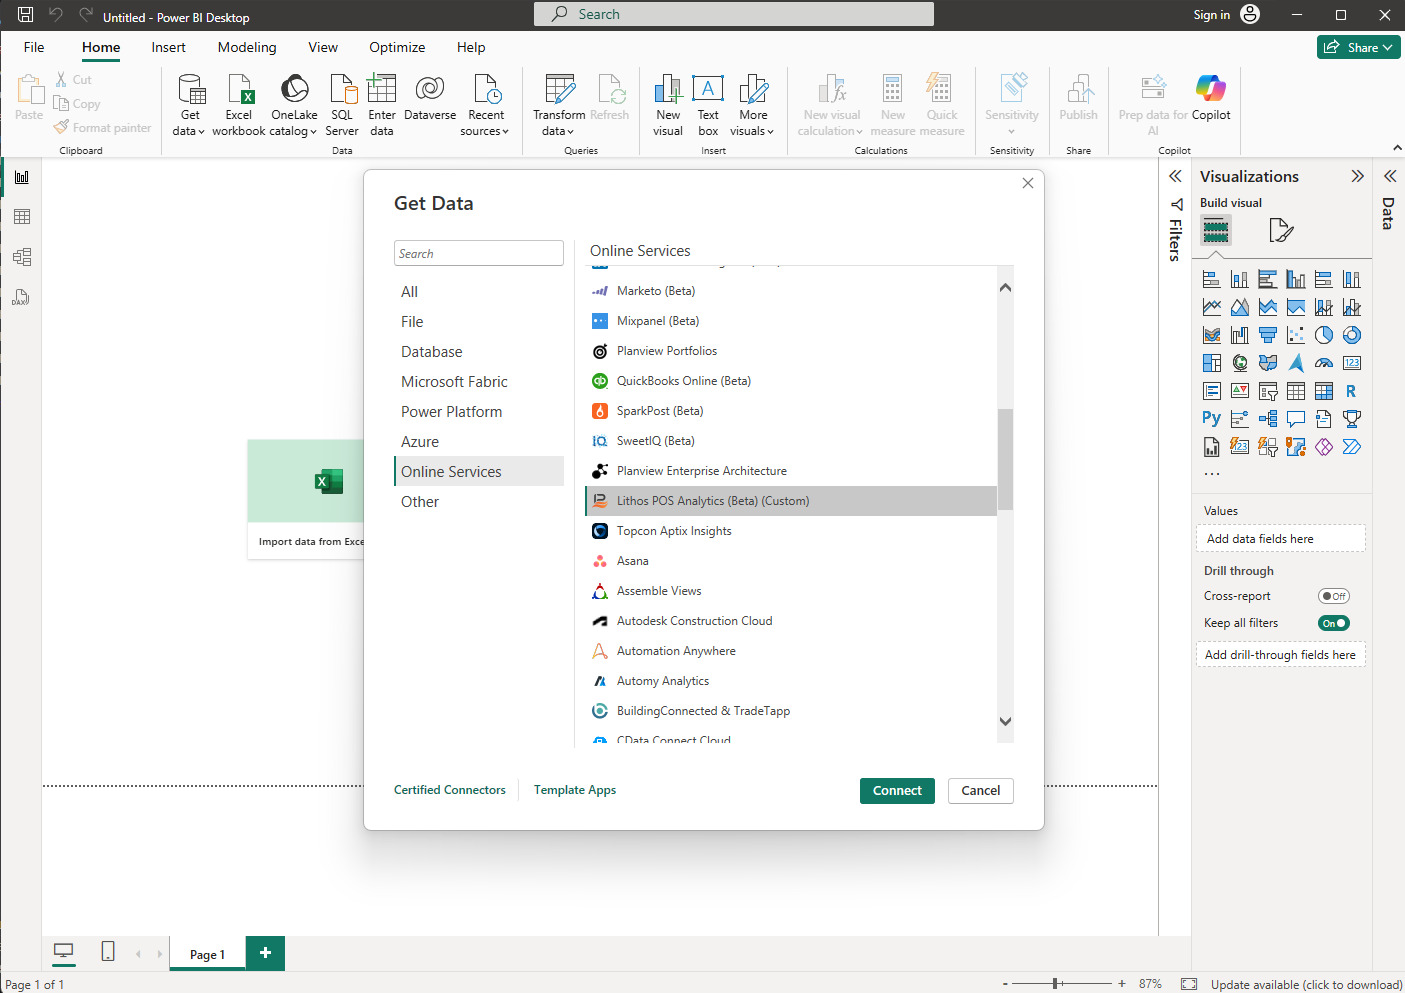
Task: Open the Optimize ribbon tab
Action: (397, 47)
